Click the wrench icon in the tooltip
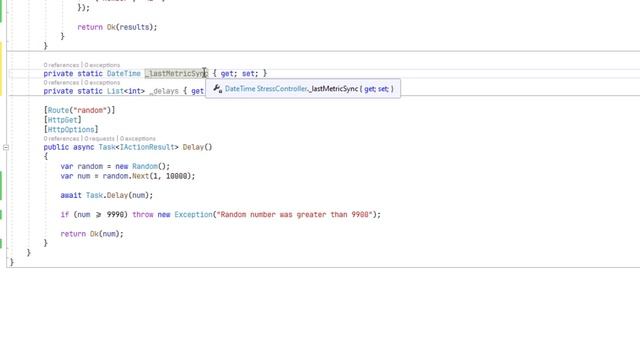This screenshot has height=360, width=640. (218, 88)
